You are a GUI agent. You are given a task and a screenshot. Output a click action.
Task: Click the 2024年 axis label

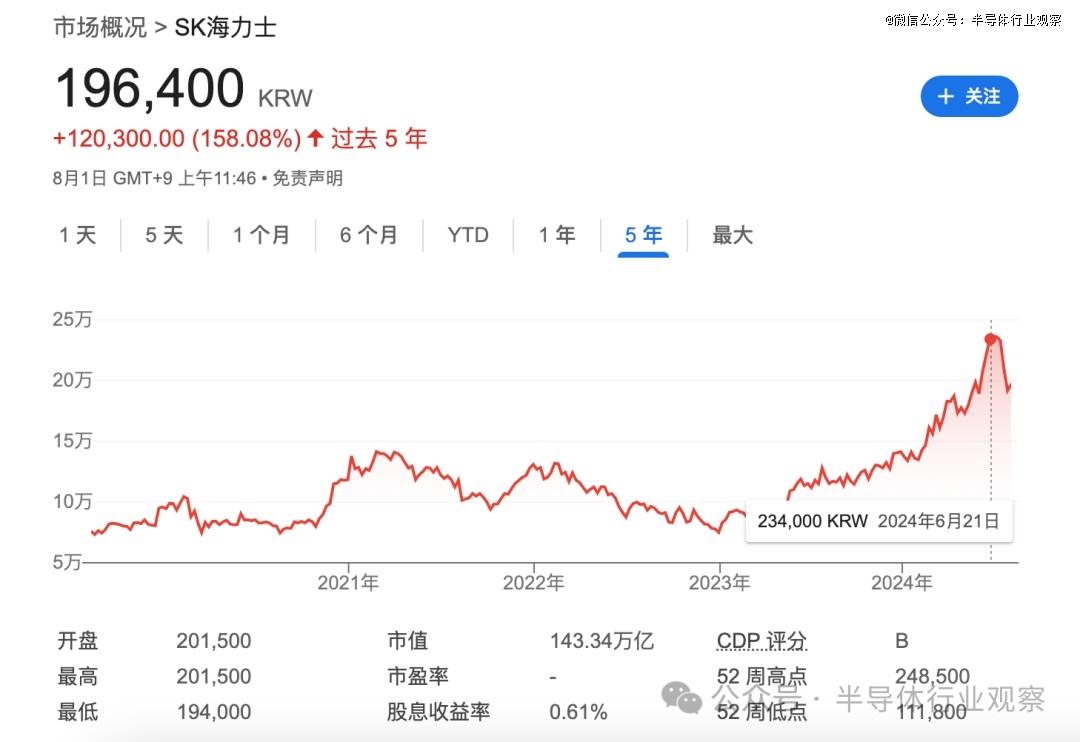(x=902, y=583)
